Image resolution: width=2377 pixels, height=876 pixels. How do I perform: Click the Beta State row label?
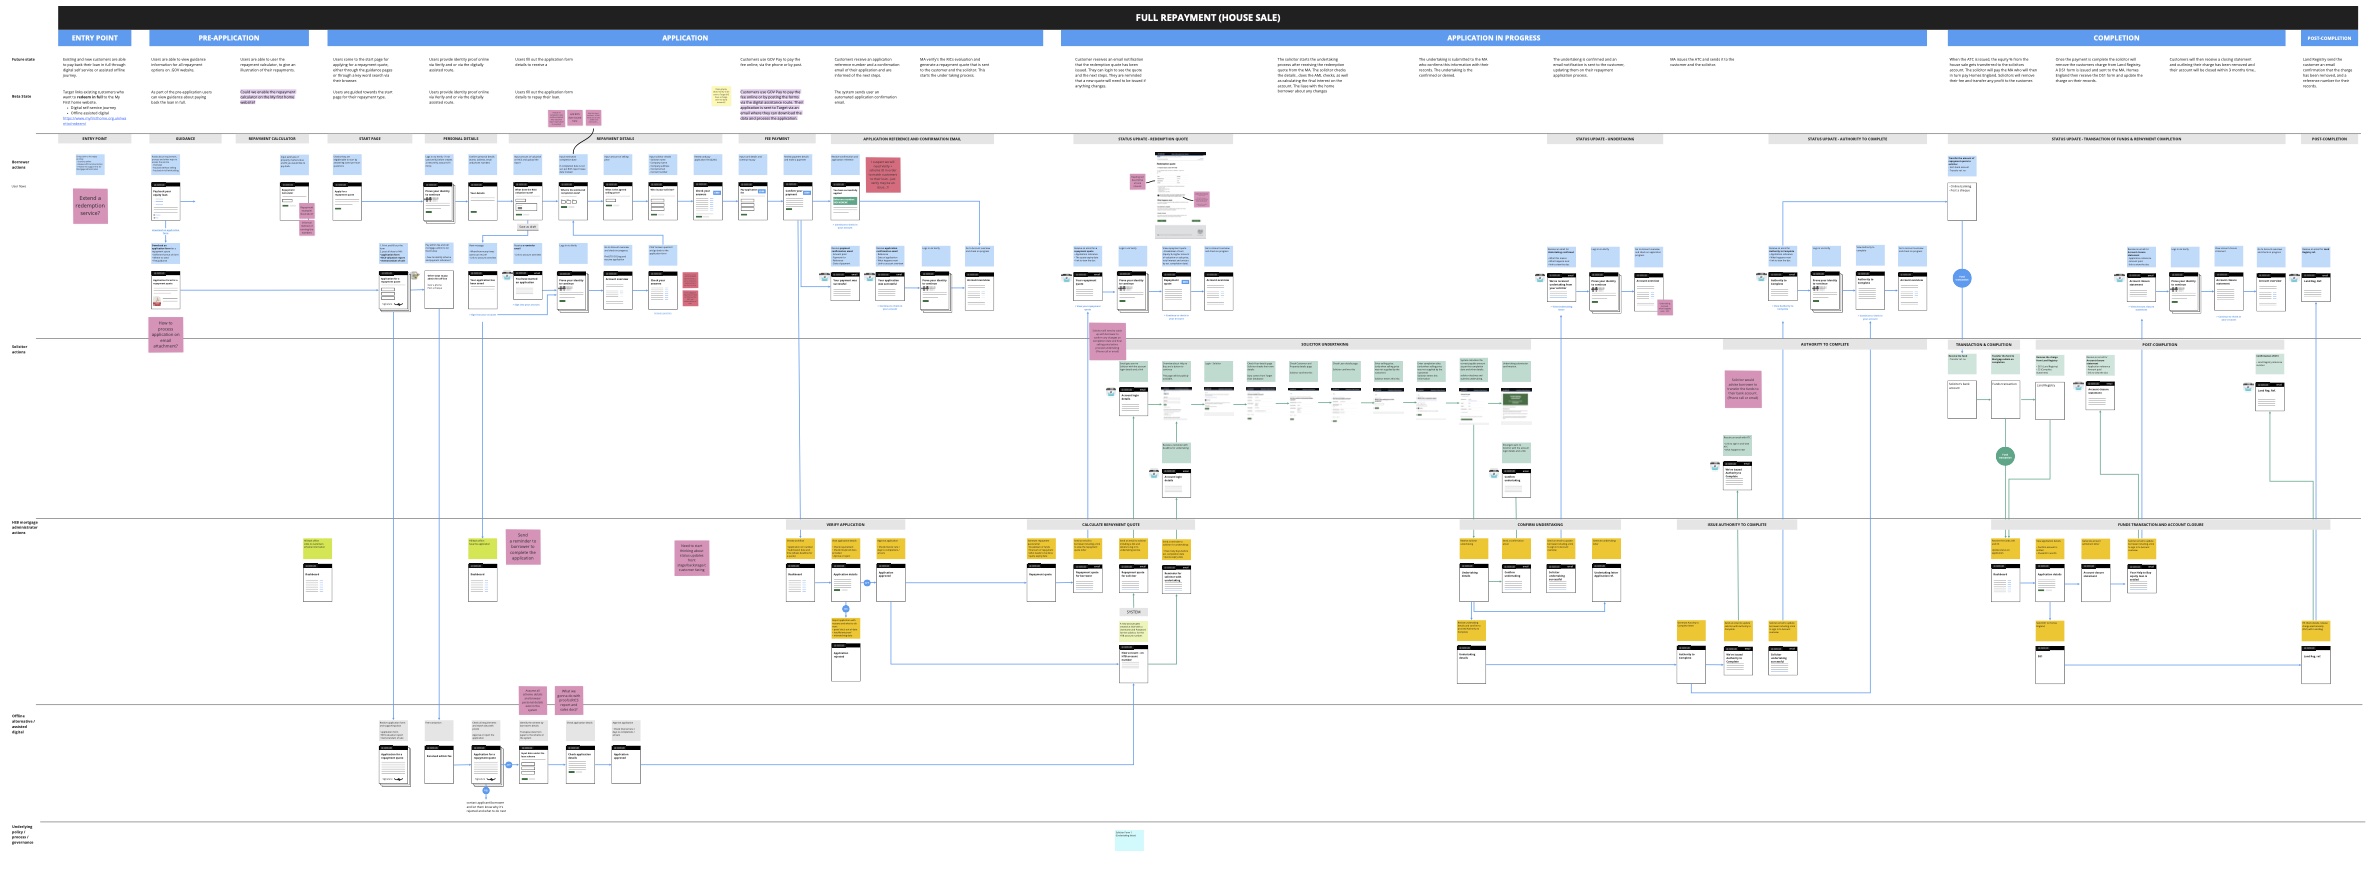click(21, 97)
